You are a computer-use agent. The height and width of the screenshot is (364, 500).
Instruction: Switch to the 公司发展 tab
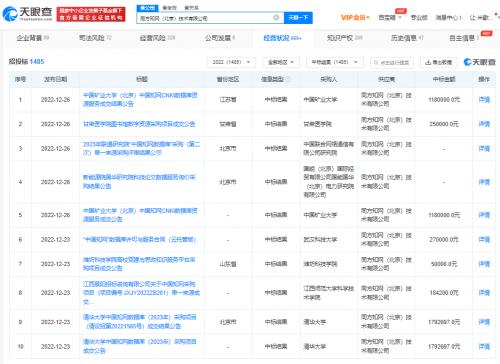pyautogui.click(x=220, y=38)
